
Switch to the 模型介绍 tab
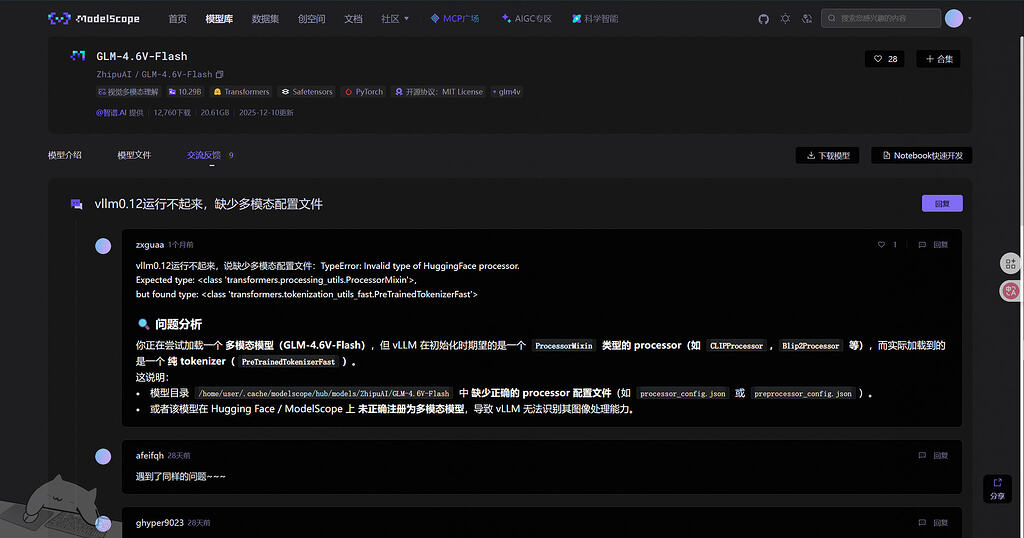coord(65,155)
